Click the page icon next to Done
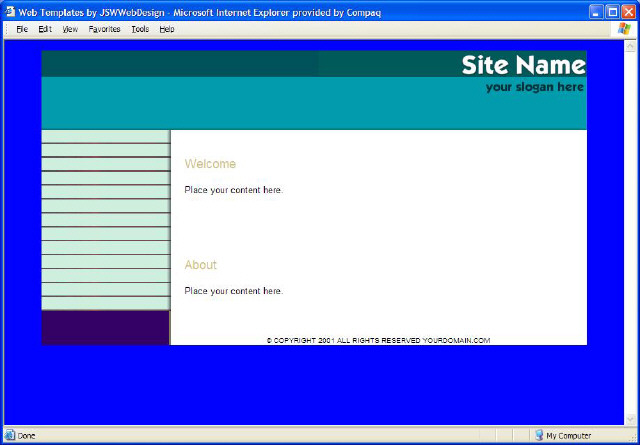 click(9, 436)
